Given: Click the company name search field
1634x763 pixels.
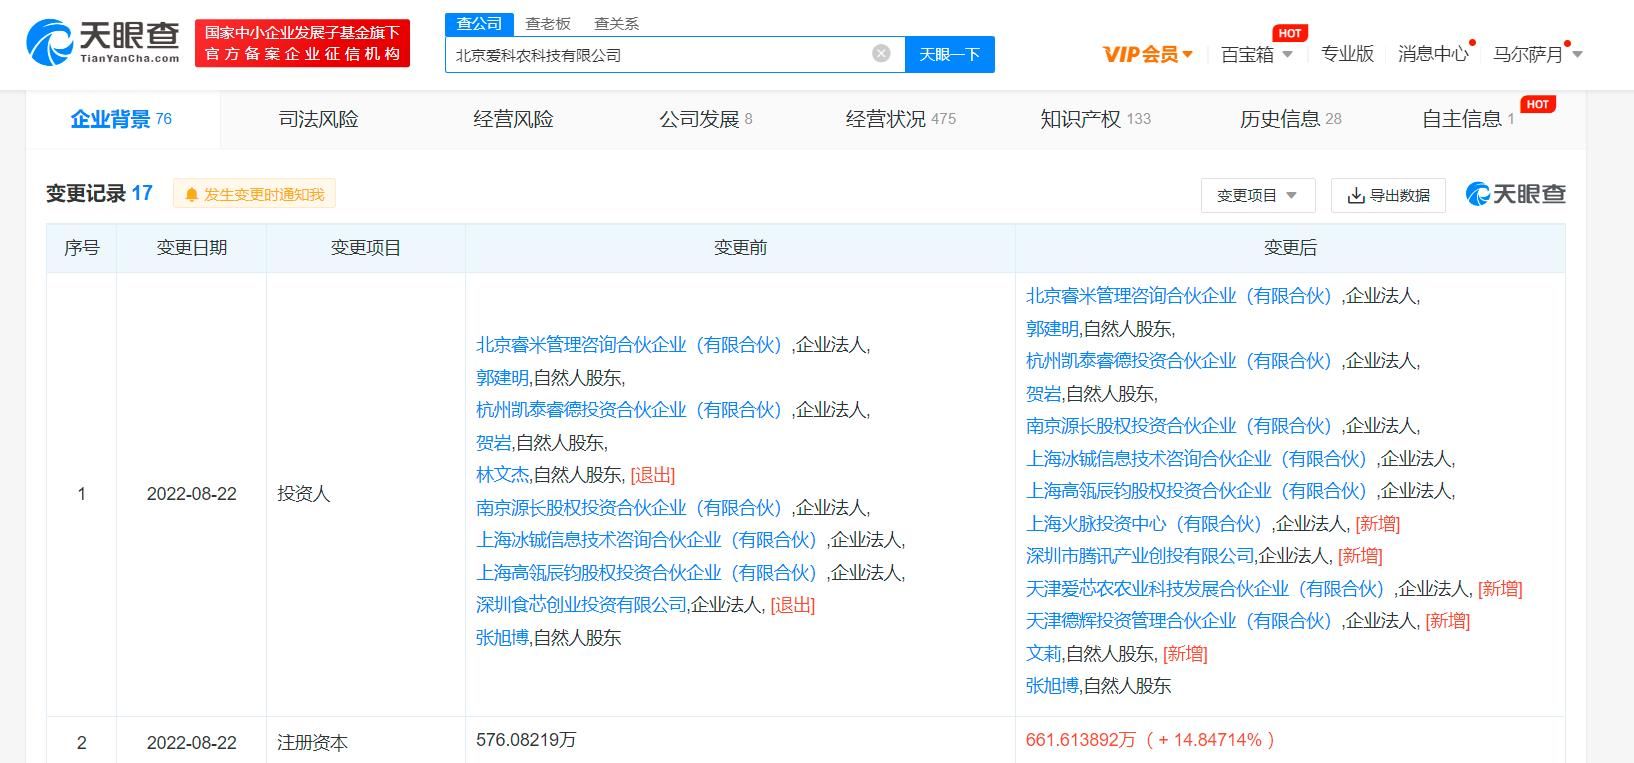Looking at the screenshot, I should [660, 55].
